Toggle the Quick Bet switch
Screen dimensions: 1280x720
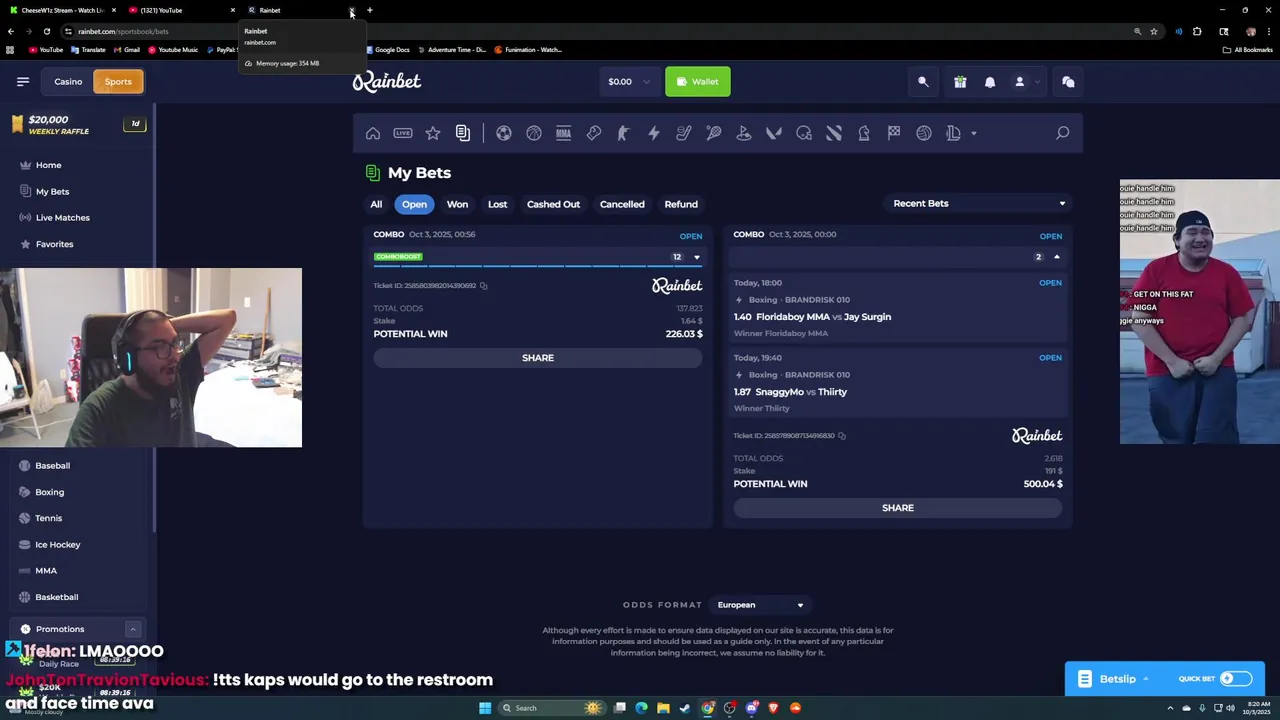click(x=1235, y=679)
